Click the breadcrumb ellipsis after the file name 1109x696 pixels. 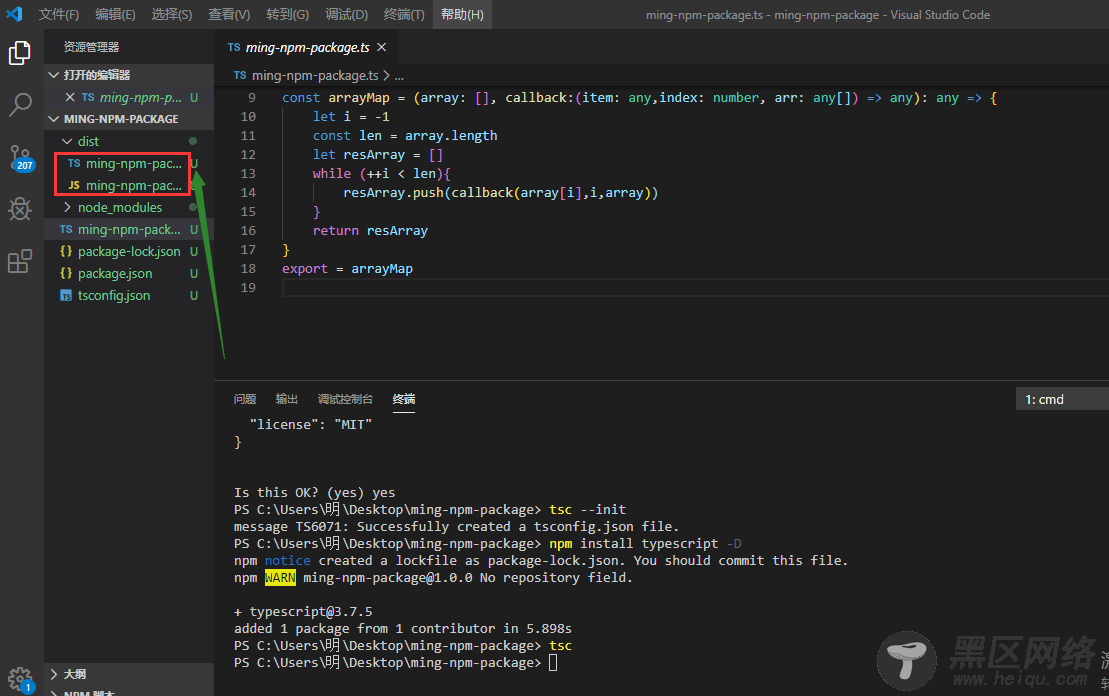click(399, 75)
